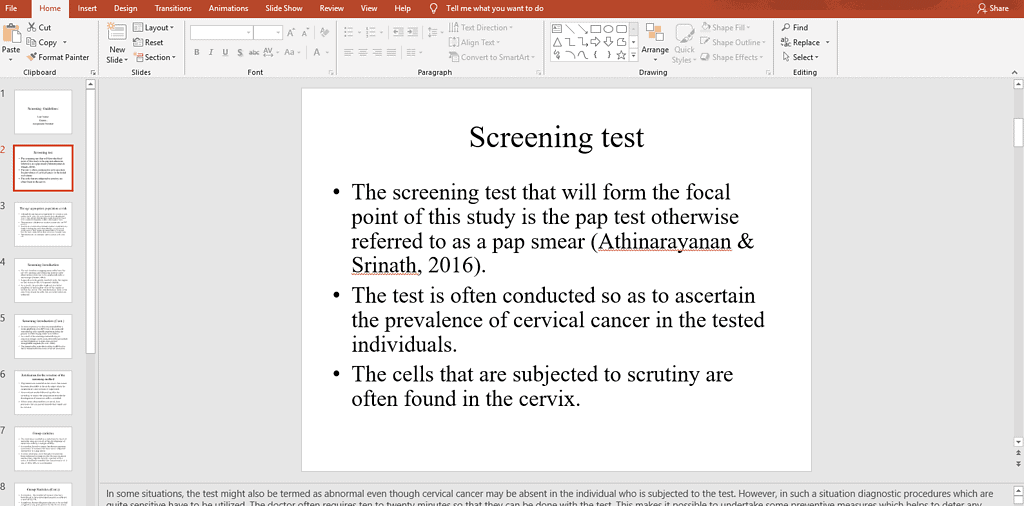Image resolution: width=1024 pixels, height=506 pixels.
Task: Open the Font Color dropdown
Action: (328, 52)
